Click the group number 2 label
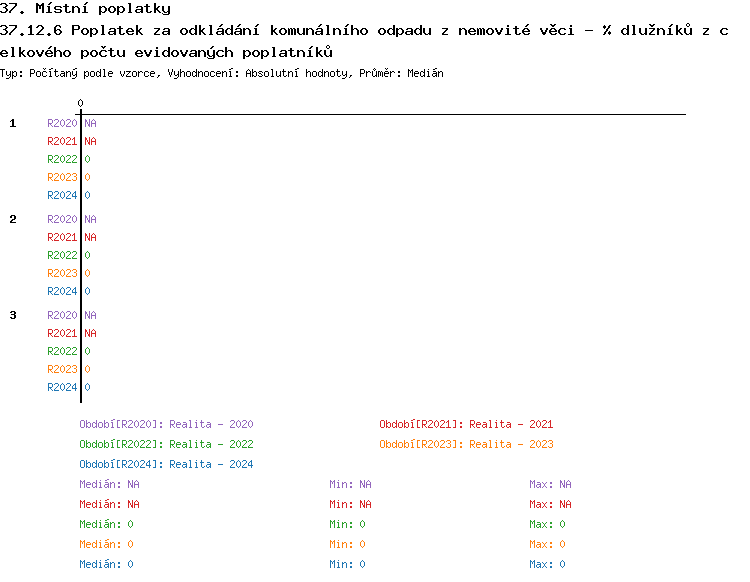750x582 pixels. 13,219
